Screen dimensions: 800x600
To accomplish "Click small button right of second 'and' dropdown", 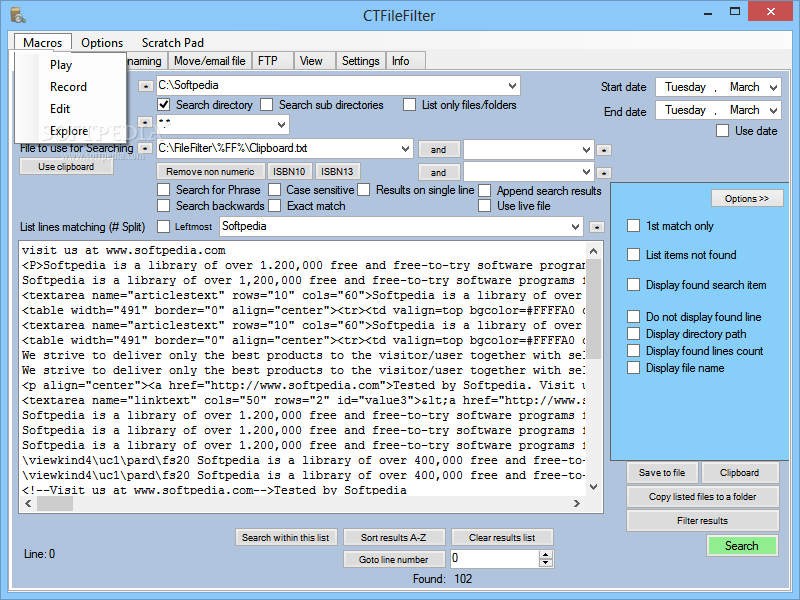I will click(x=604, y=173).
